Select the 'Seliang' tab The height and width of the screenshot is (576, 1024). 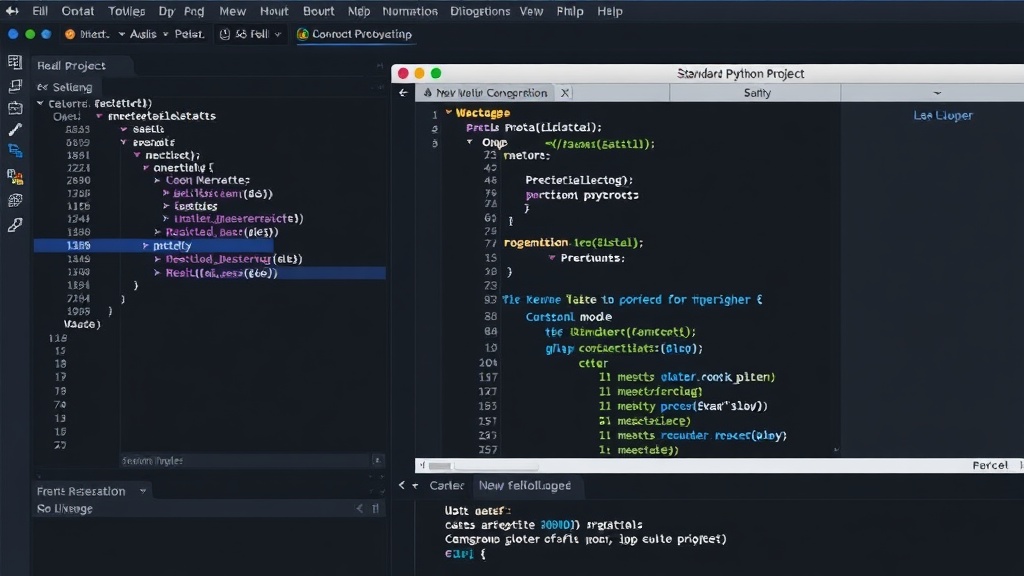(x=65, y=87)
